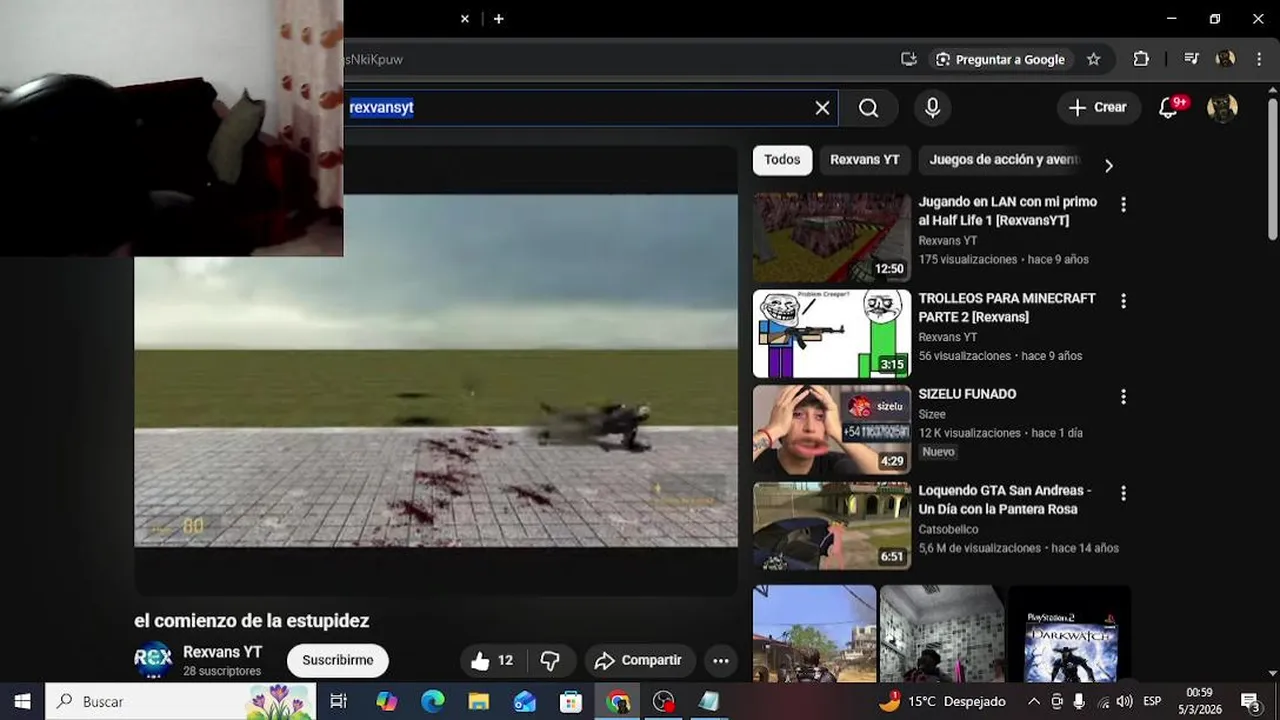This screenshot has width=1280, height=720.
Task: Open Rexvans YT channel avatar
Action: pyautogui.click(x=153, y=660)
